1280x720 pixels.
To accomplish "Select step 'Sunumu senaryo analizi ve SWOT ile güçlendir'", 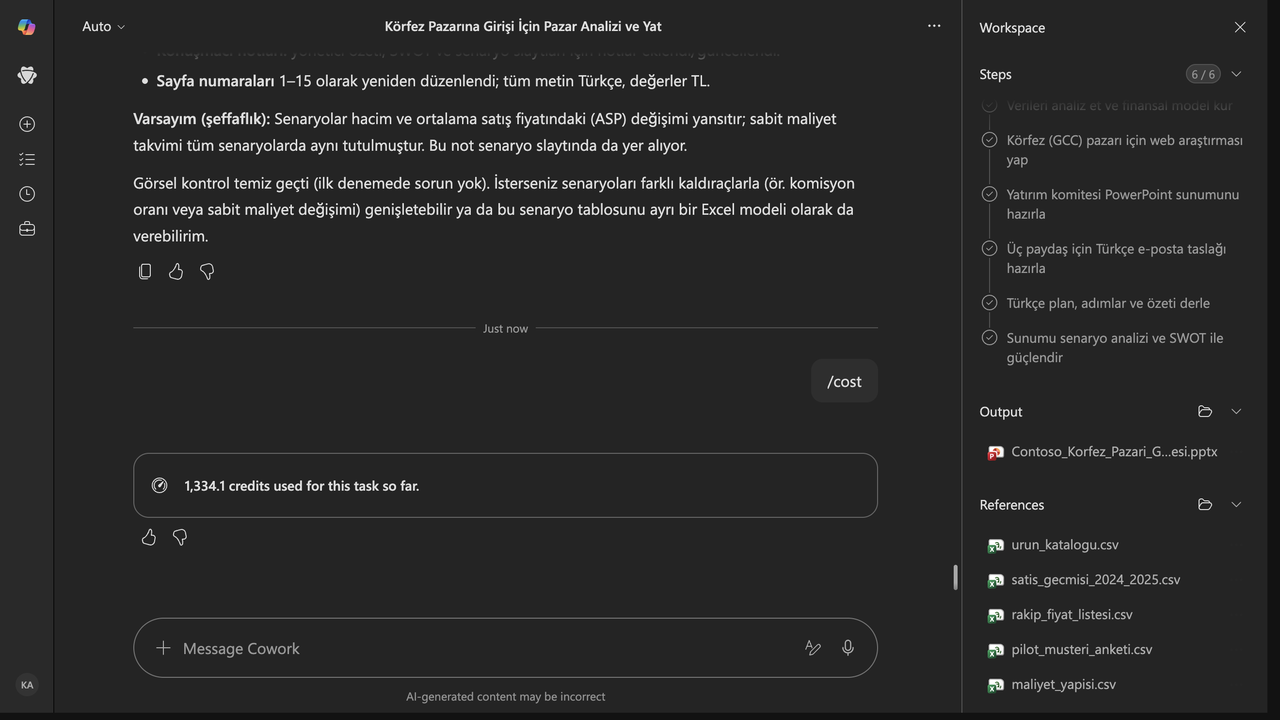I will click(1115, 347).
